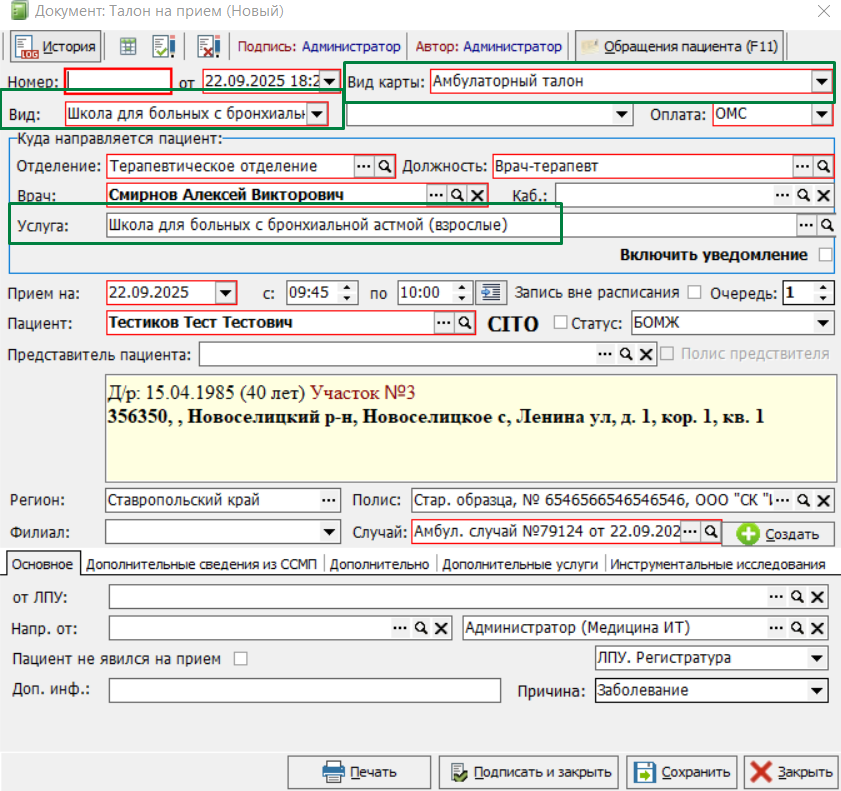Screen dimensions: 841x791
Task: Click the document with green checkmark icon
Action: 163,47
